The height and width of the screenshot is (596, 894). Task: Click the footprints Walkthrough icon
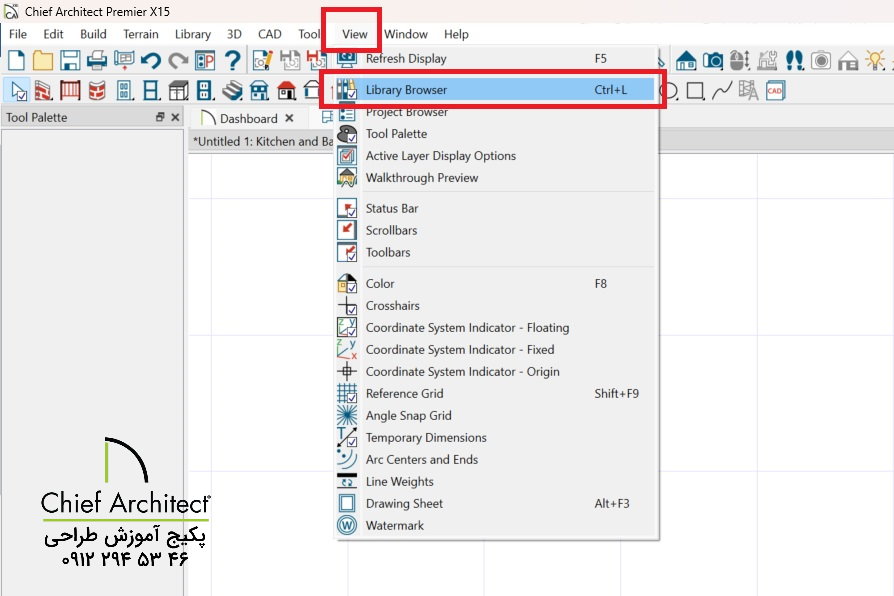(794, 60)
